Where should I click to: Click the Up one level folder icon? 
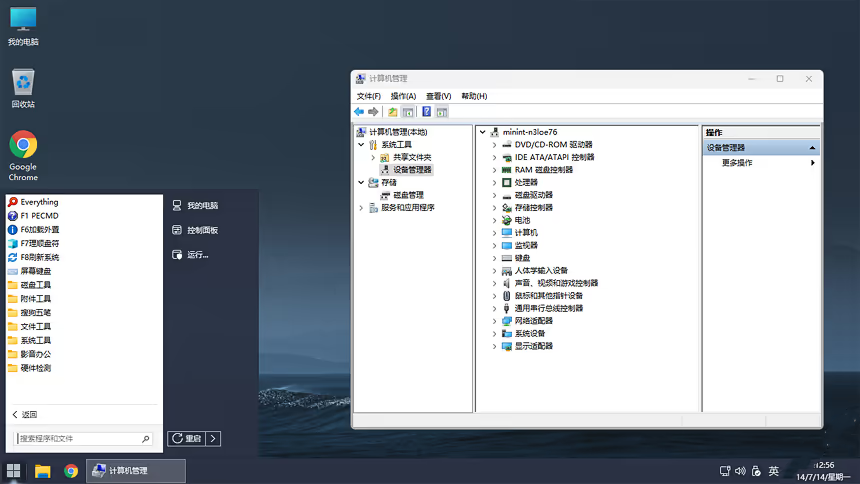click(393, 112)
